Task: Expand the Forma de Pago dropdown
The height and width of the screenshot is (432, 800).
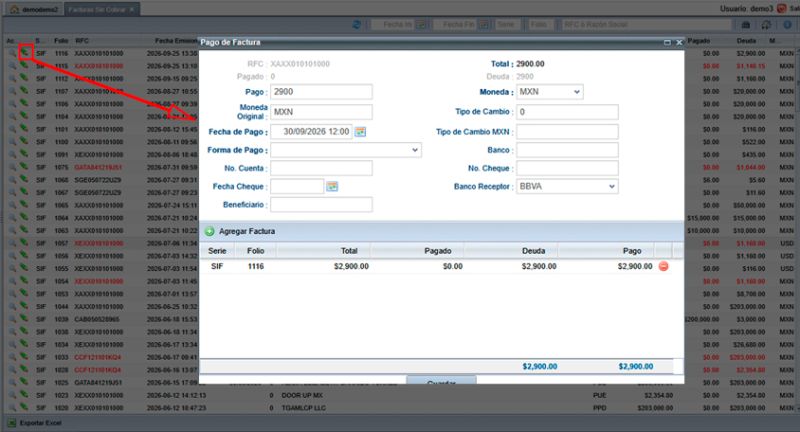Action: click(415, 150)
